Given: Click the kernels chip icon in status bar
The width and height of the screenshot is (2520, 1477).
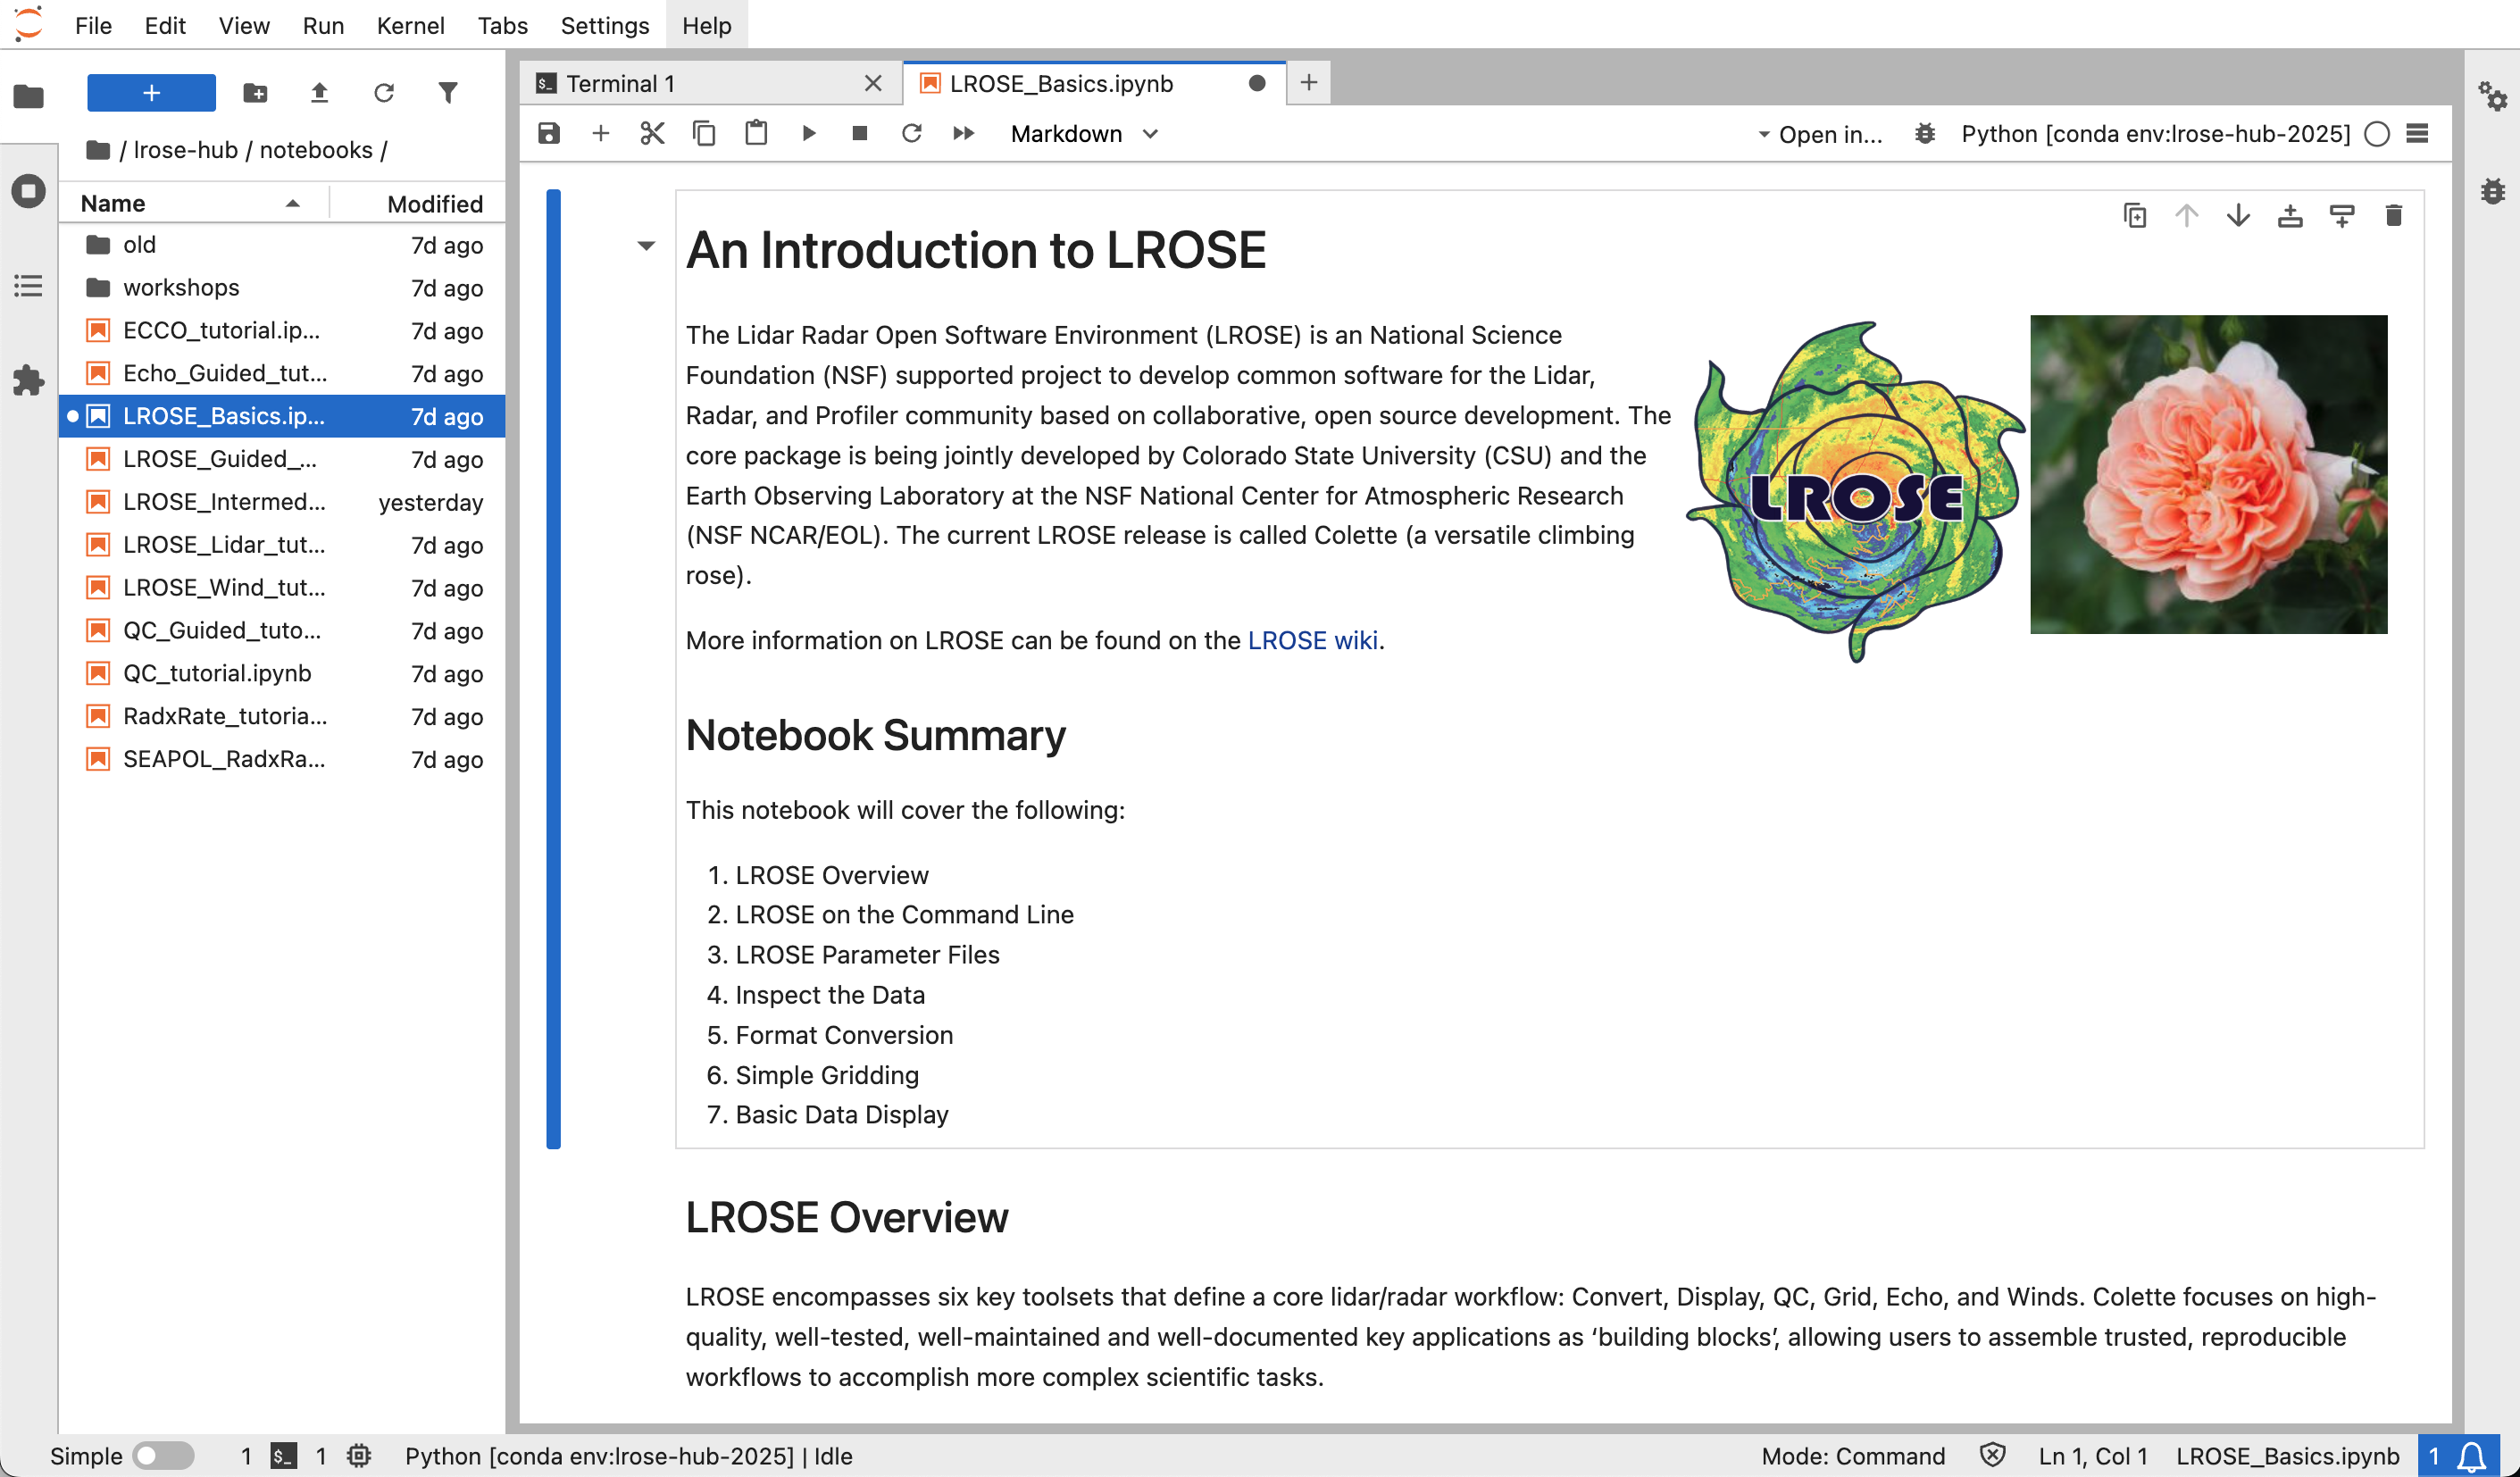Looking at the screenshot, I should coord(359,1456).
